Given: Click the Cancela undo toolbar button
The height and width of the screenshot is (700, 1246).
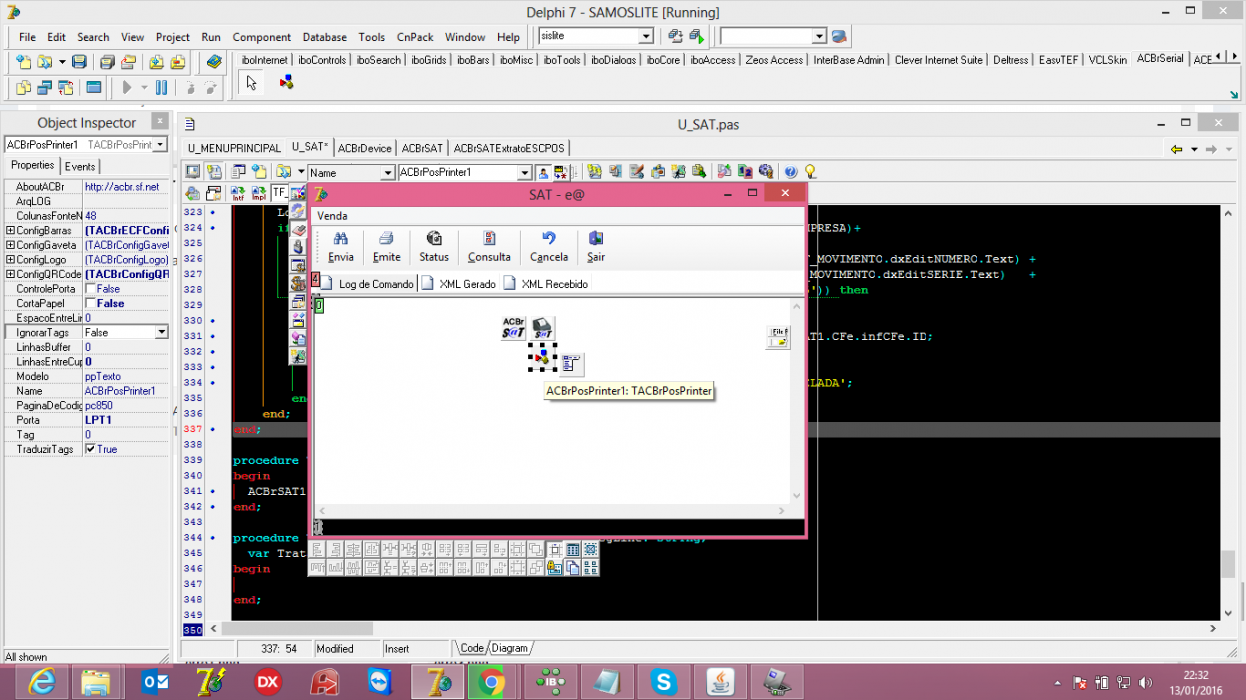Looking at the screenshot, I should click(549, 246).
